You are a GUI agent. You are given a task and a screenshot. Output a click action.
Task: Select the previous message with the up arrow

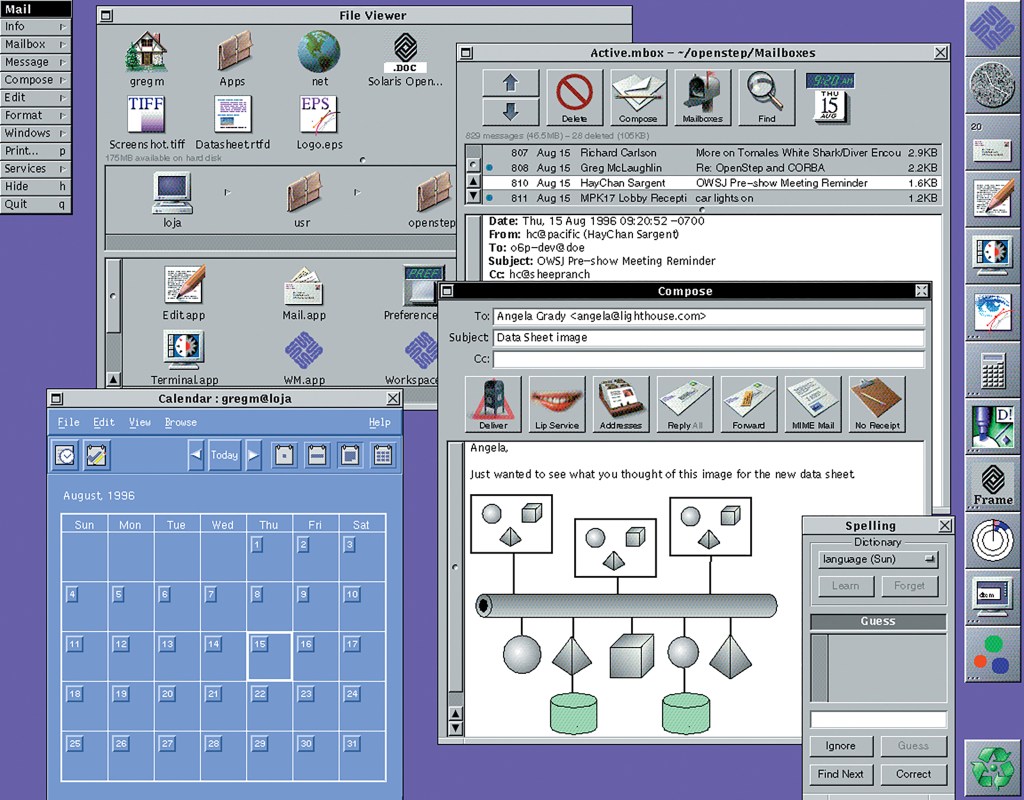click(511, 83)
